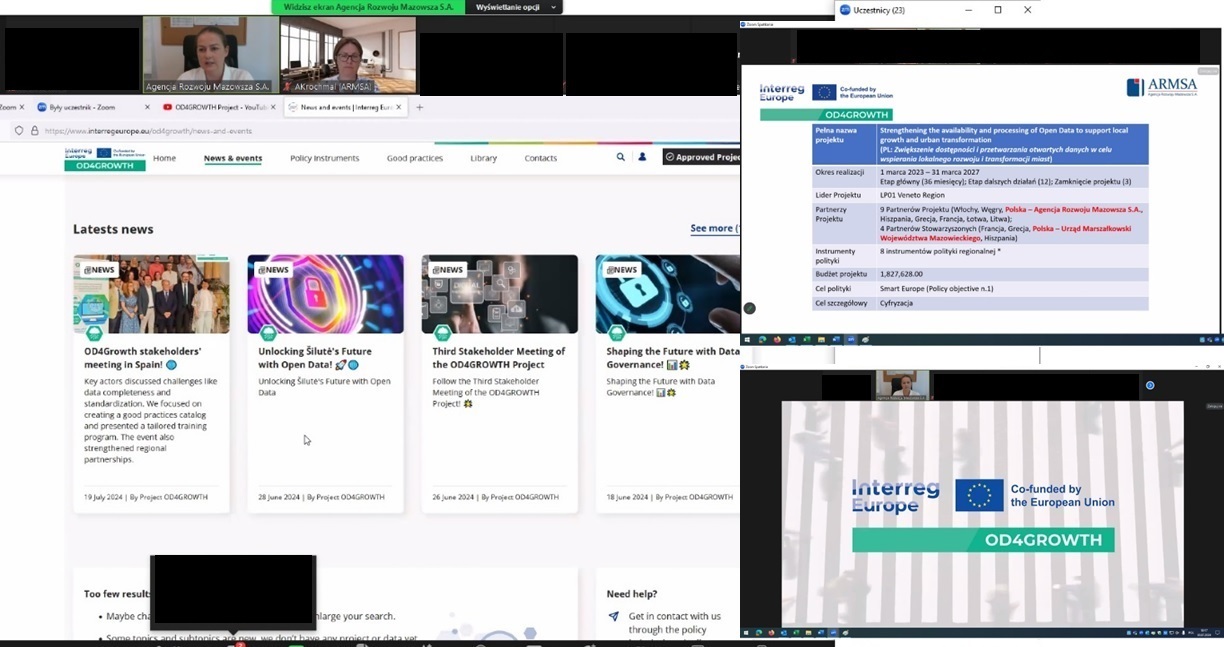Open the Outlook icon in upper taskbar

pos(792,340)
